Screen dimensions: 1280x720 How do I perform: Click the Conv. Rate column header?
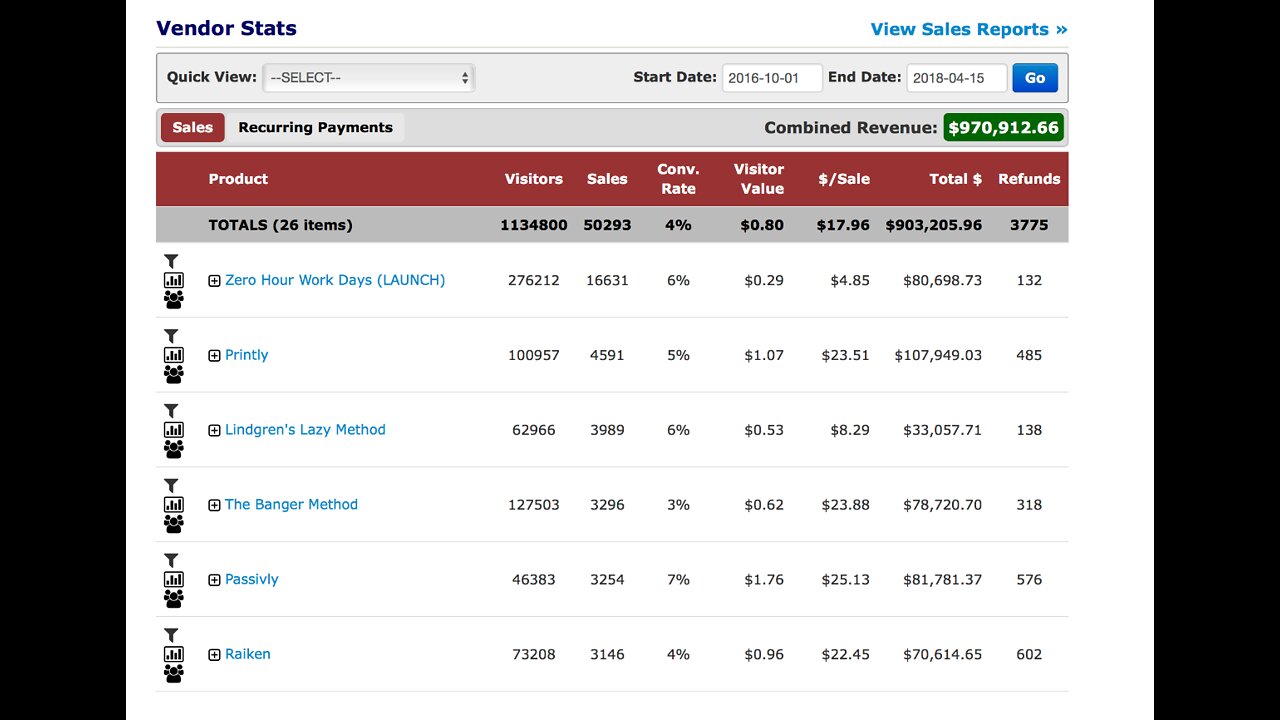click(x=678, y=179)
